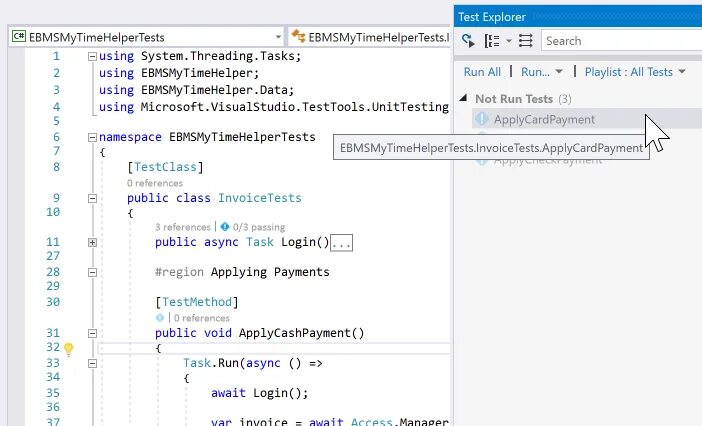Click the test status icon above ApplyCashPayment
This screenshot has height=426, width=702.
(160, 318)
